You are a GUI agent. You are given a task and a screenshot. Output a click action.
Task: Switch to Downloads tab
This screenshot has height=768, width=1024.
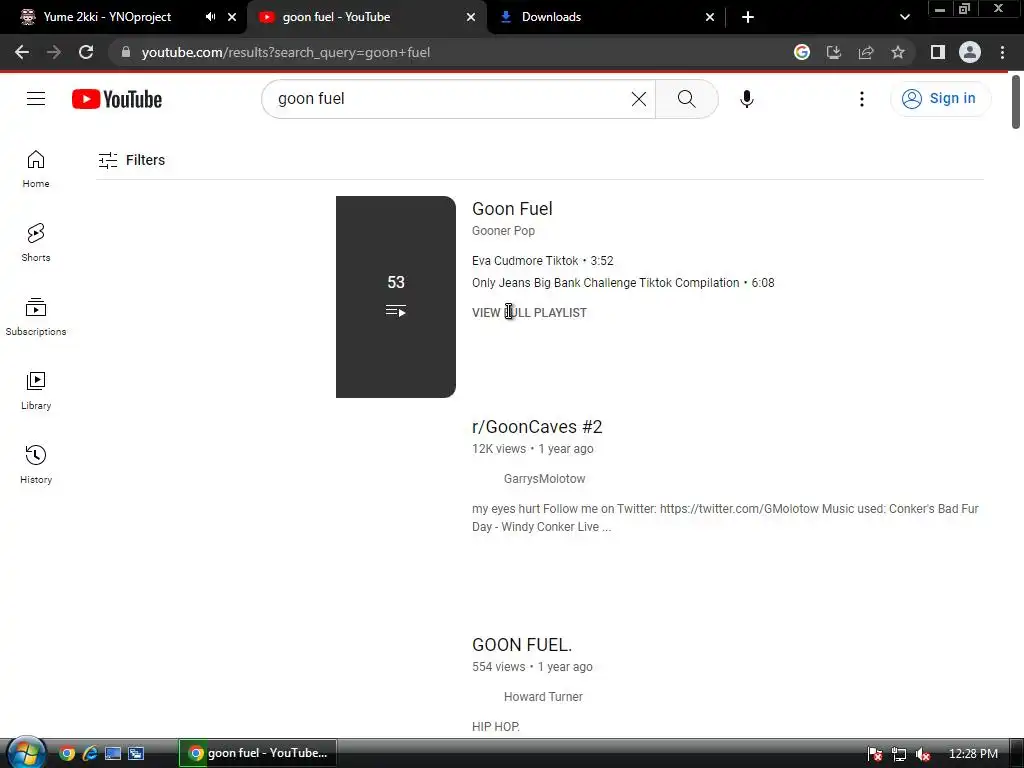pos(551,17)
